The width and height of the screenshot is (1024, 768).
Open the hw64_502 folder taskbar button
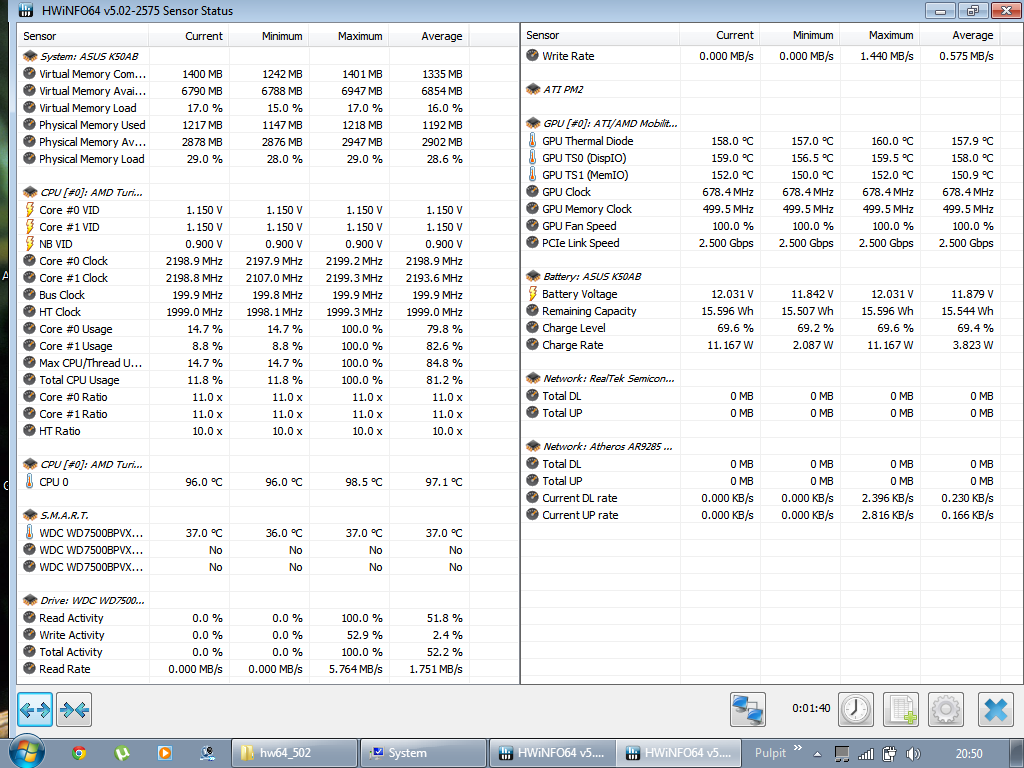[295, 753]
